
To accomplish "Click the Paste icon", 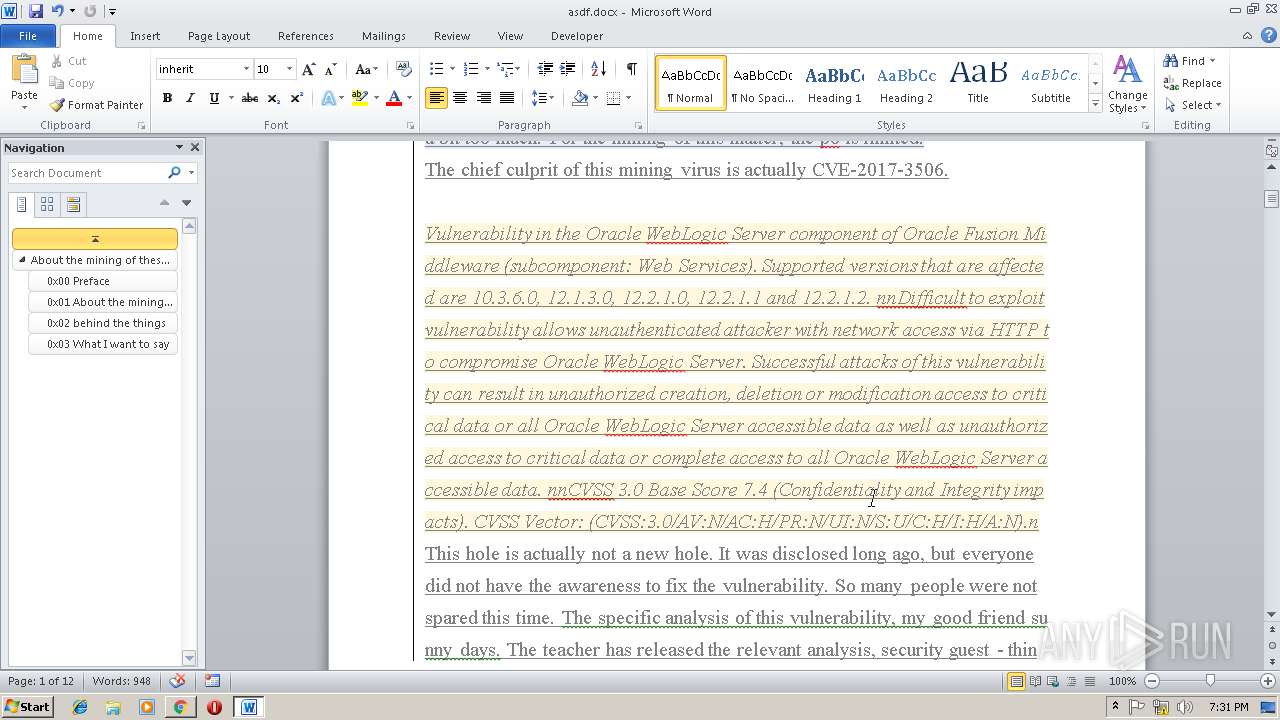I will point(24,70).
